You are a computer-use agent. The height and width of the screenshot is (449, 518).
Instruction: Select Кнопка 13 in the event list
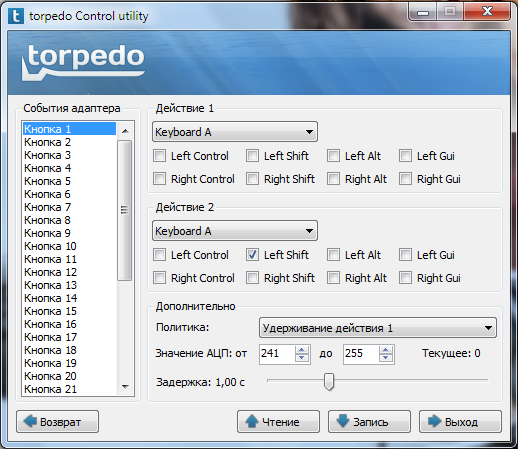point(70,285)
